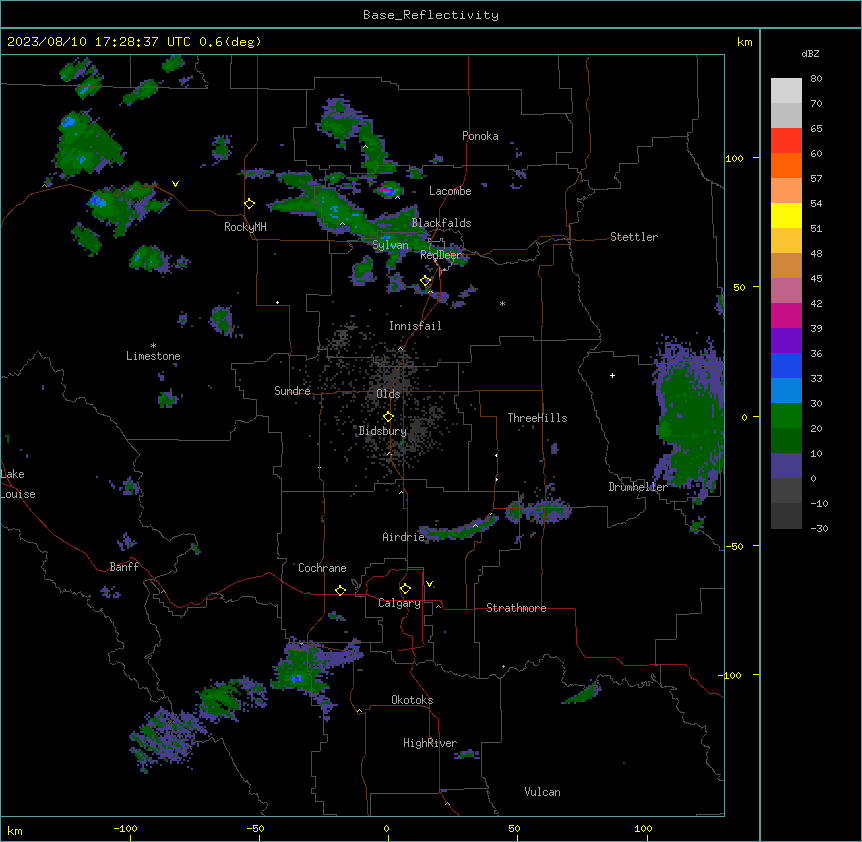Click the Sylvan label
Image resolution: width=862 pixels, height=842 pixels.
coord(390,245)
